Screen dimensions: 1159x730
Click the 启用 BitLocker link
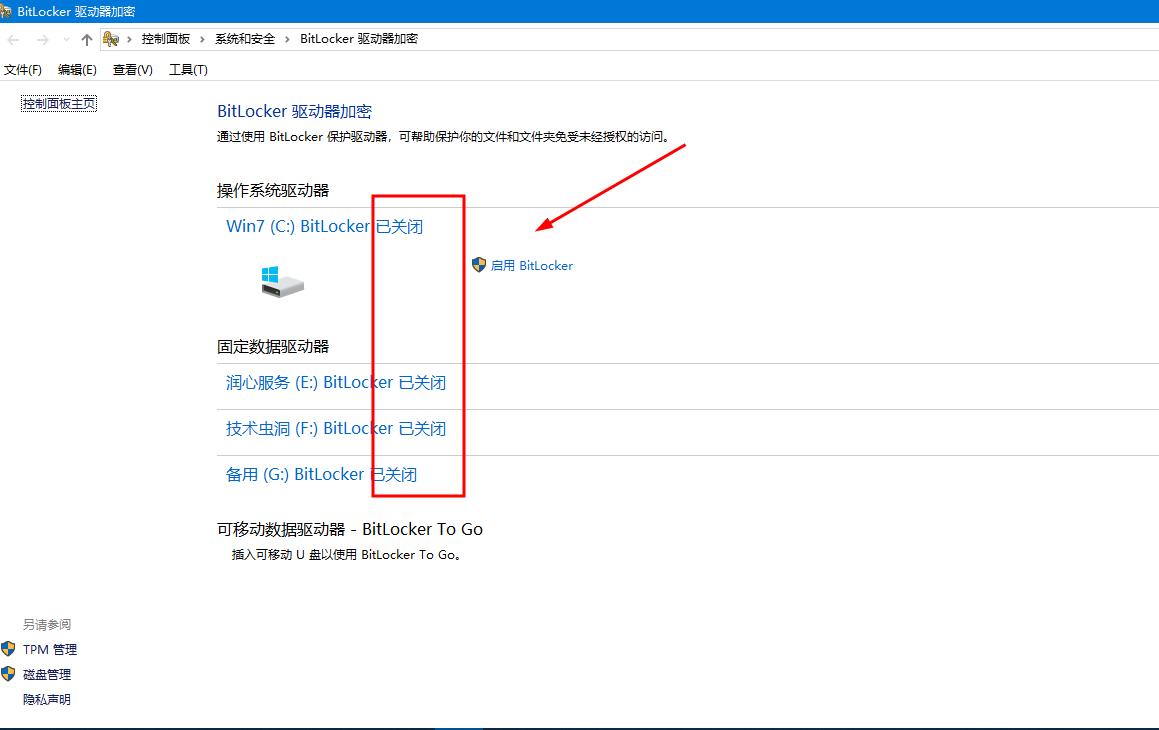click(x=532, y=265)
